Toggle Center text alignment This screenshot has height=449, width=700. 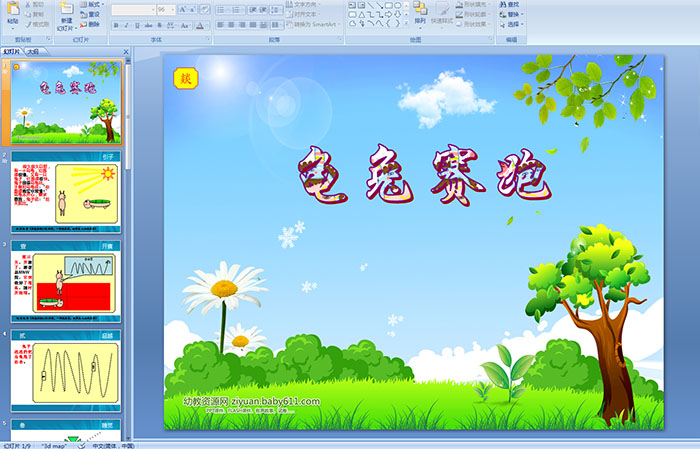click(x=231, y=25)
